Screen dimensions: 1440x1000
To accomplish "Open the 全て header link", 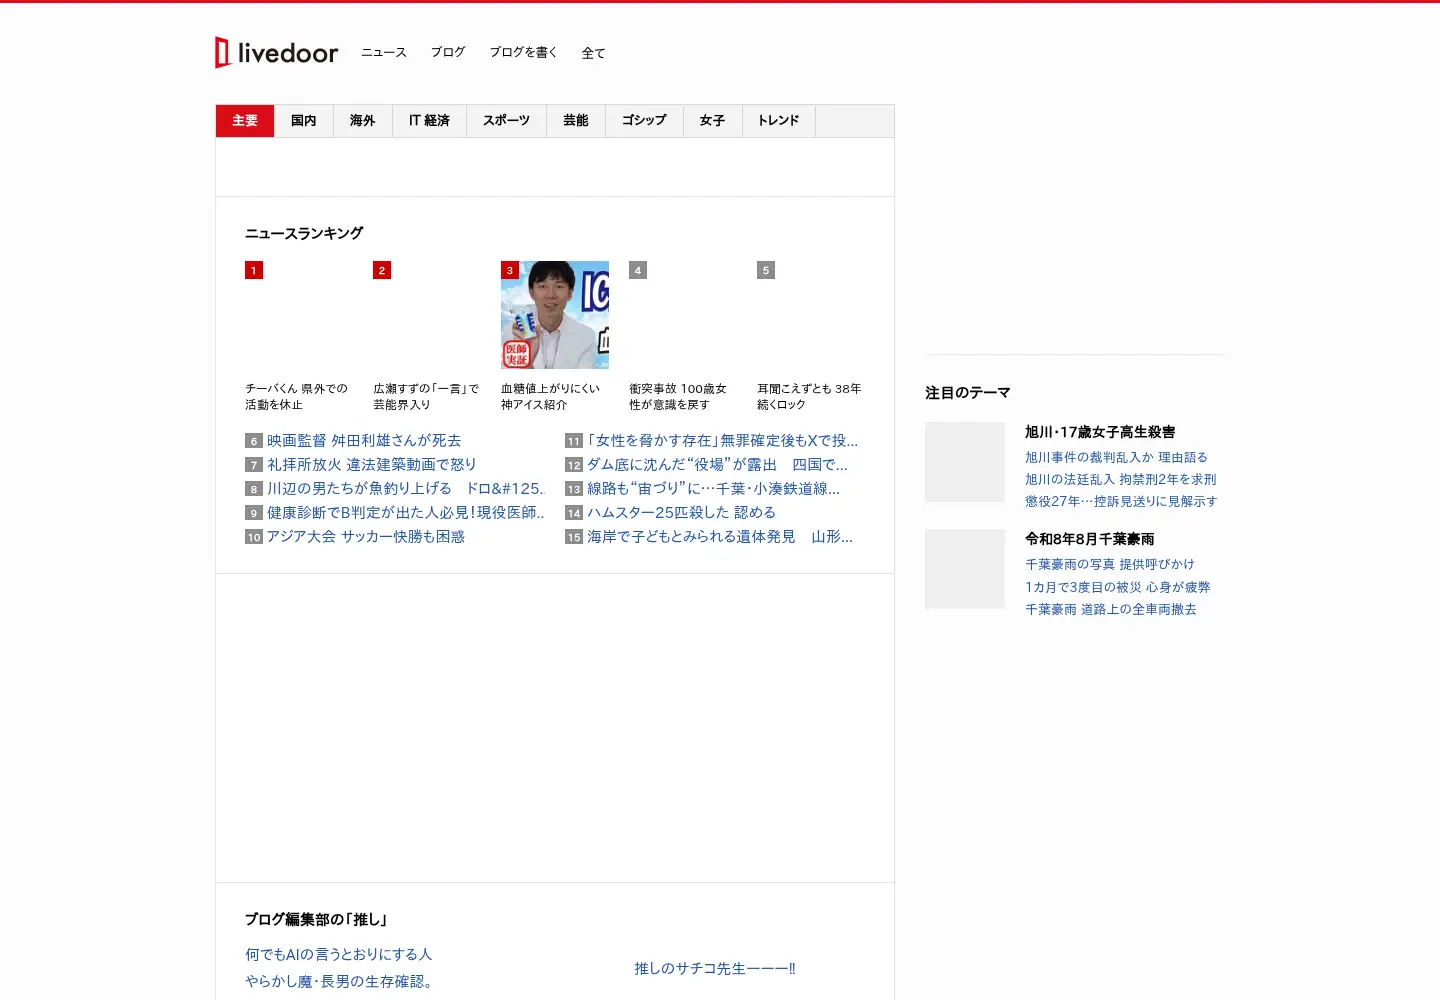I will click(594, 53).
